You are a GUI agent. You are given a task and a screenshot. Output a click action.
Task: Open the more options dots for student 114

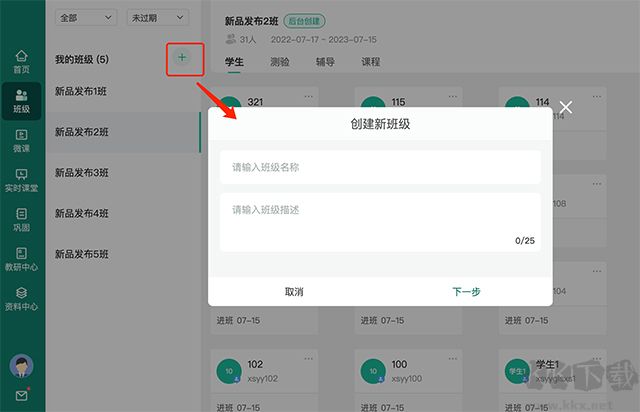click(x=597, y=97)
